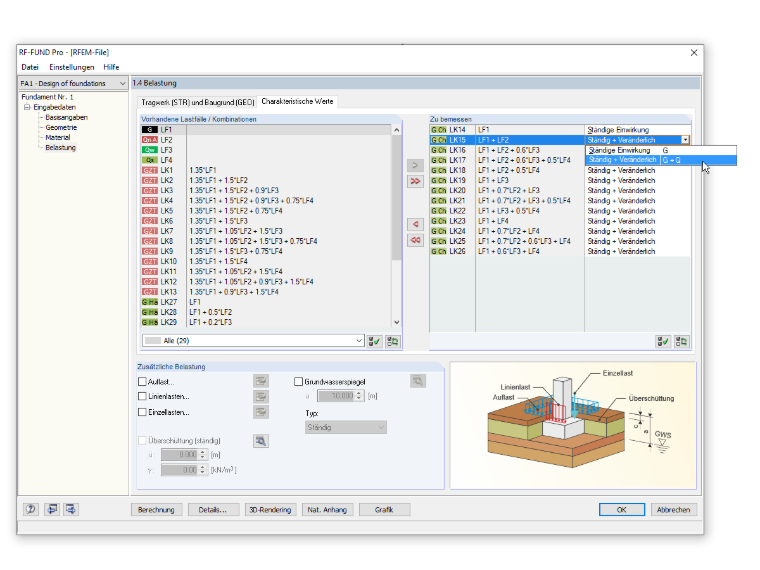Viewport: 760px width, 570px height.
Task: Collapse the Eingabedaten tree node
Action: click(27, 107)
